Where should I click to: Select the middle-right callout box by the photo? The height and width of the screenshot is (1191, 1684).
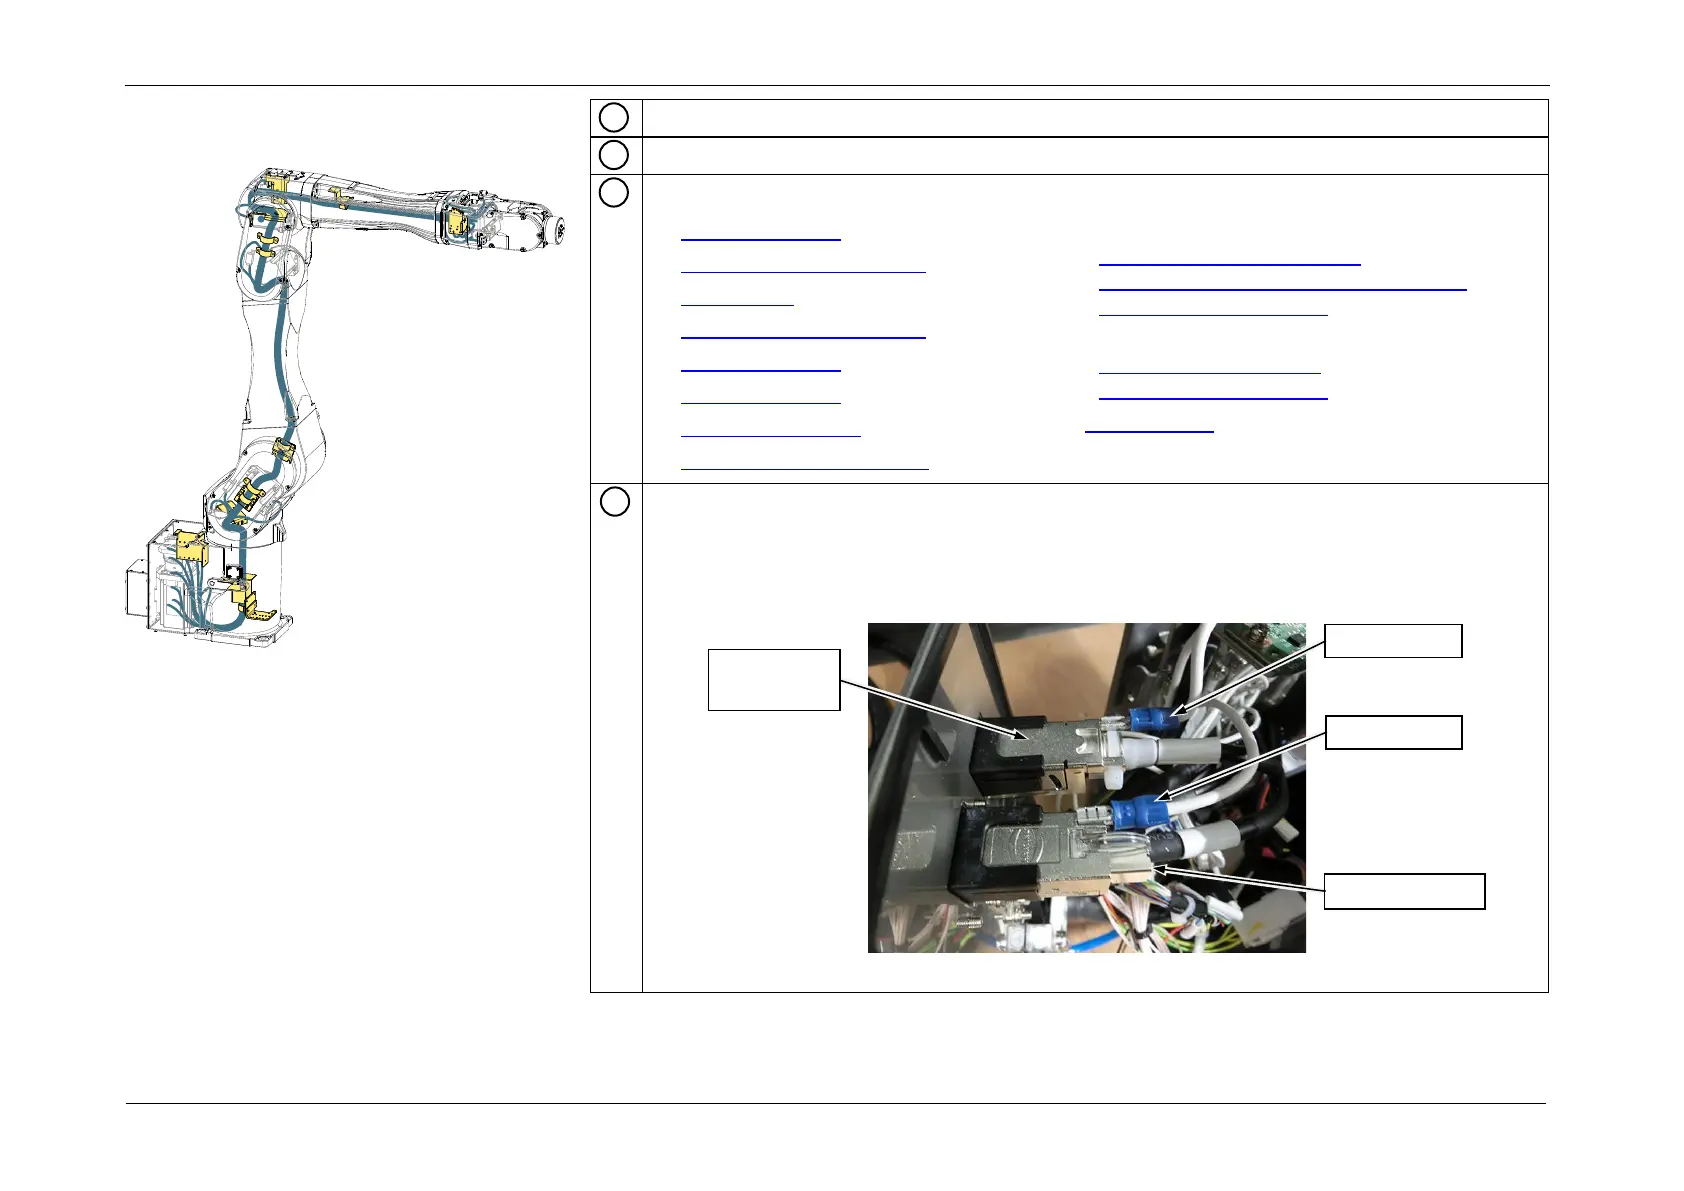[1393, 732]
